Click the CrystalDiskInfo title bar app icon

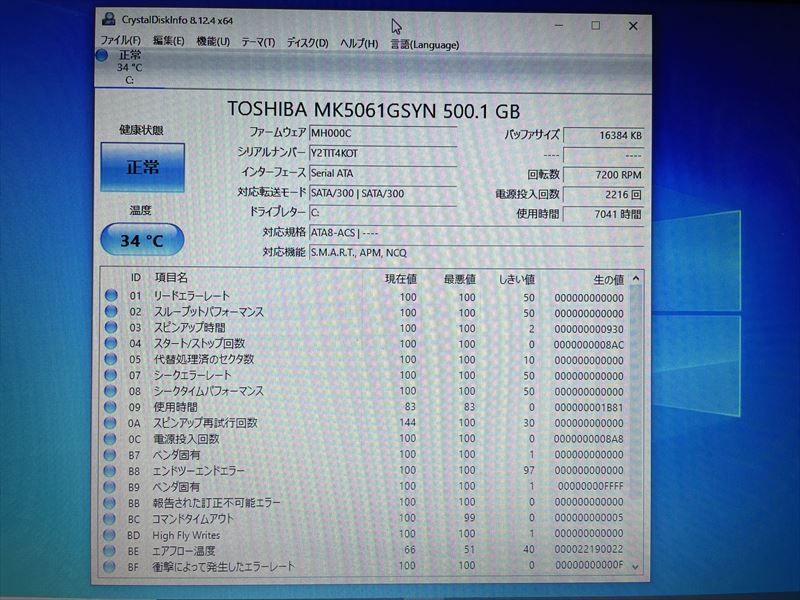pyautogui.click(x=109, y=19)
